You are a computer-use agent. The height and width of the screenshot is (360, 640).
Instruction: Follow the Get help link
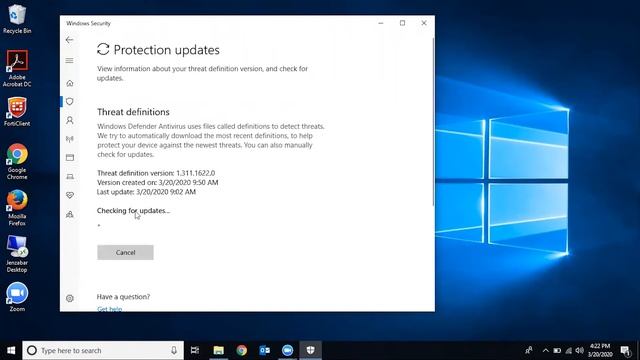[x=109, y=309]
